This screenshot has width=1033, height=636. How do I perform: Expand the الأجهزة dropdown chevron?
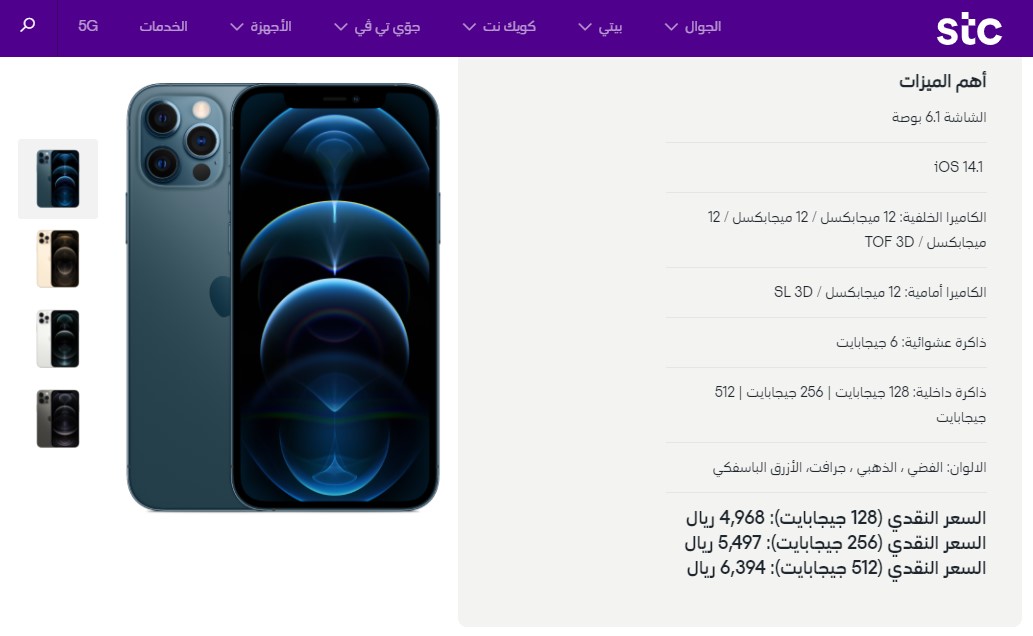(x=237, y=27)
